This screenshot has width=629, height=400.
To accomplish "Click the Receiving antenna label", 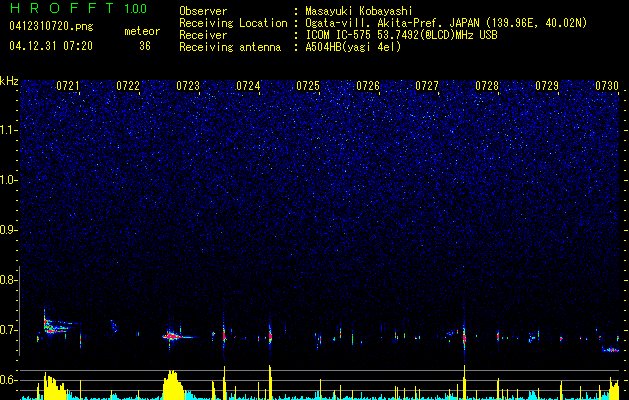I will (230, 47).
